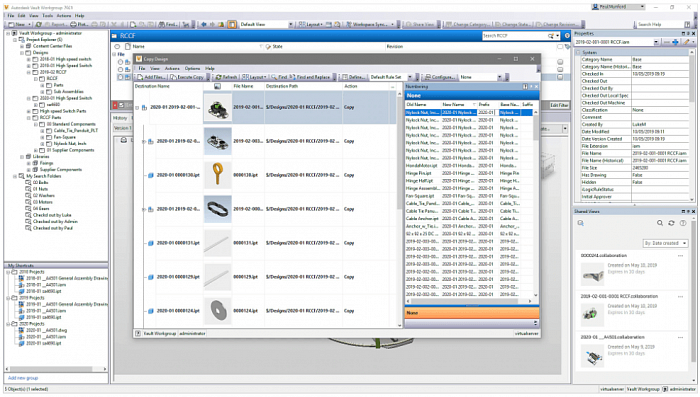Click the Search RCCF magnifier icon
The width and height of the screenshot is (700, 397).
(551, 36)
